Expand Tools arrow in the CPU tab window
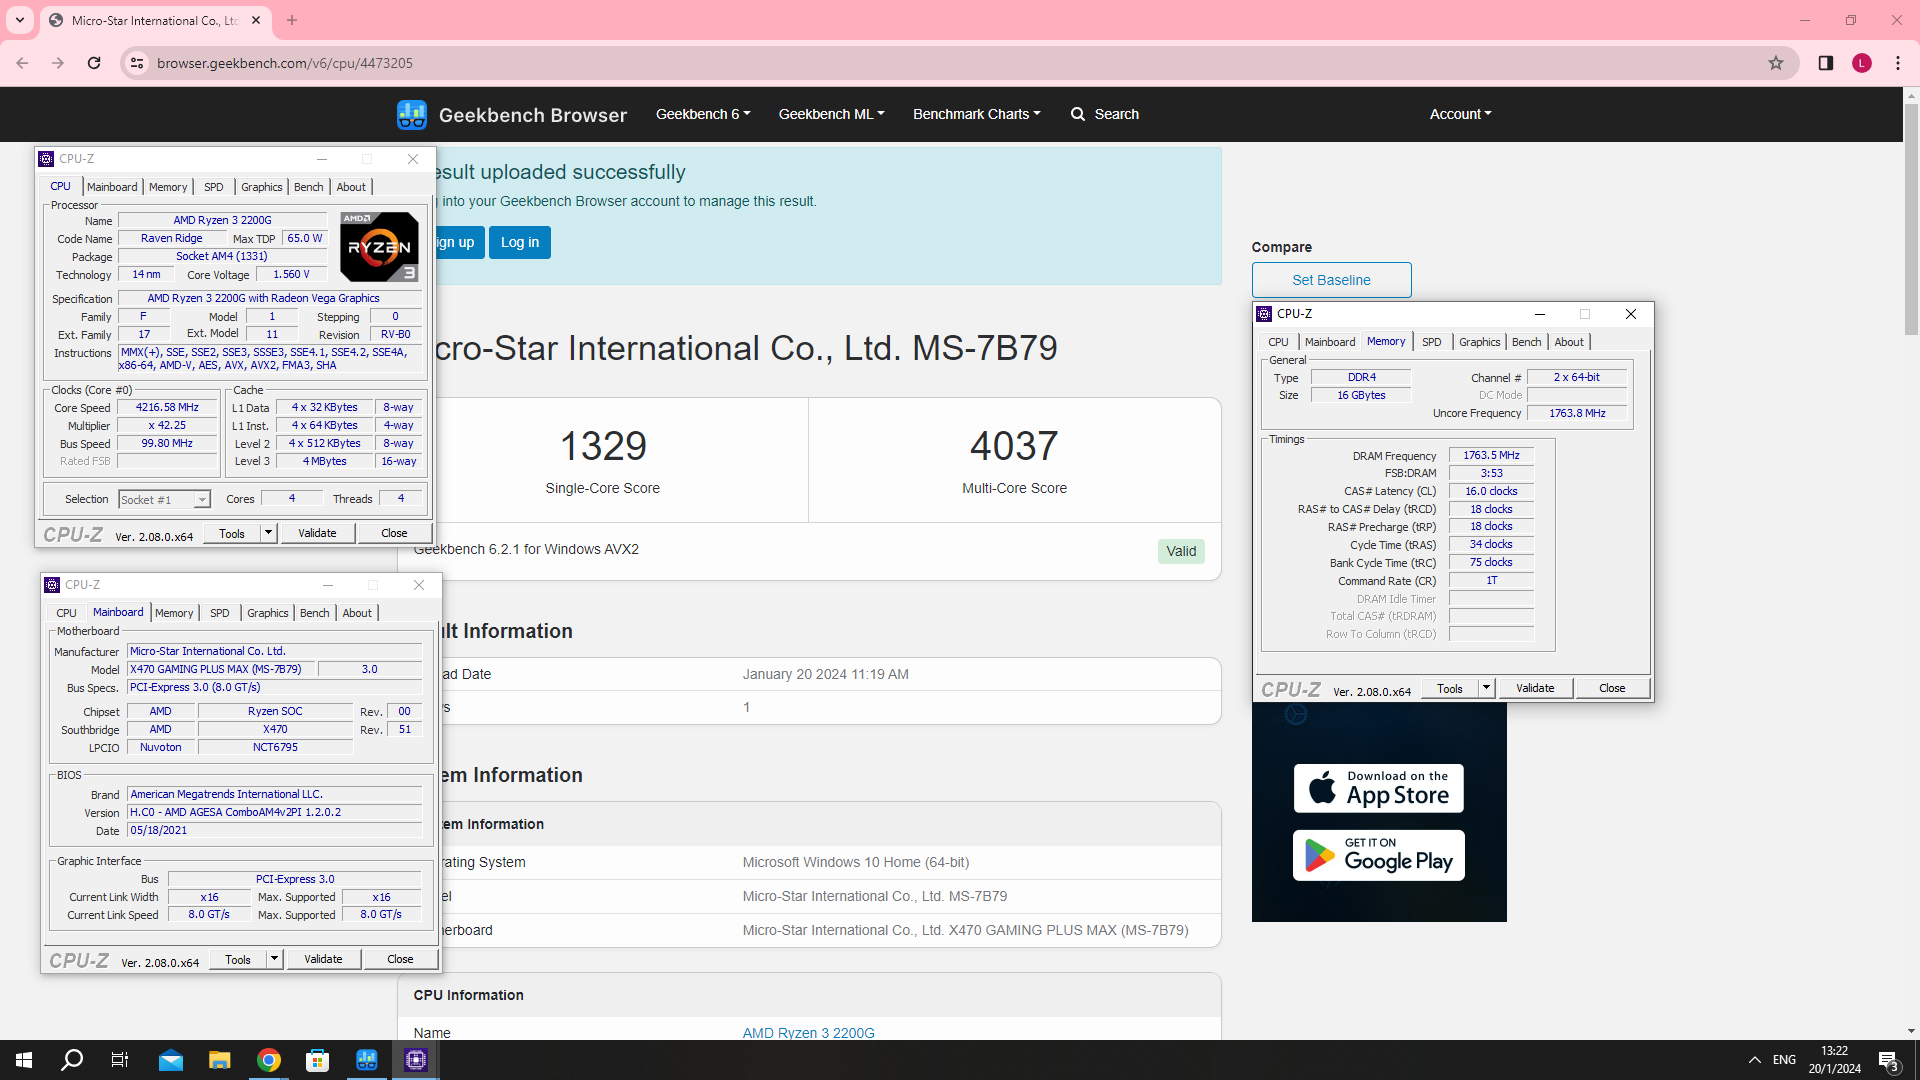The height and width of the screenshot is (1080, 1920). (x=268, y=533)
